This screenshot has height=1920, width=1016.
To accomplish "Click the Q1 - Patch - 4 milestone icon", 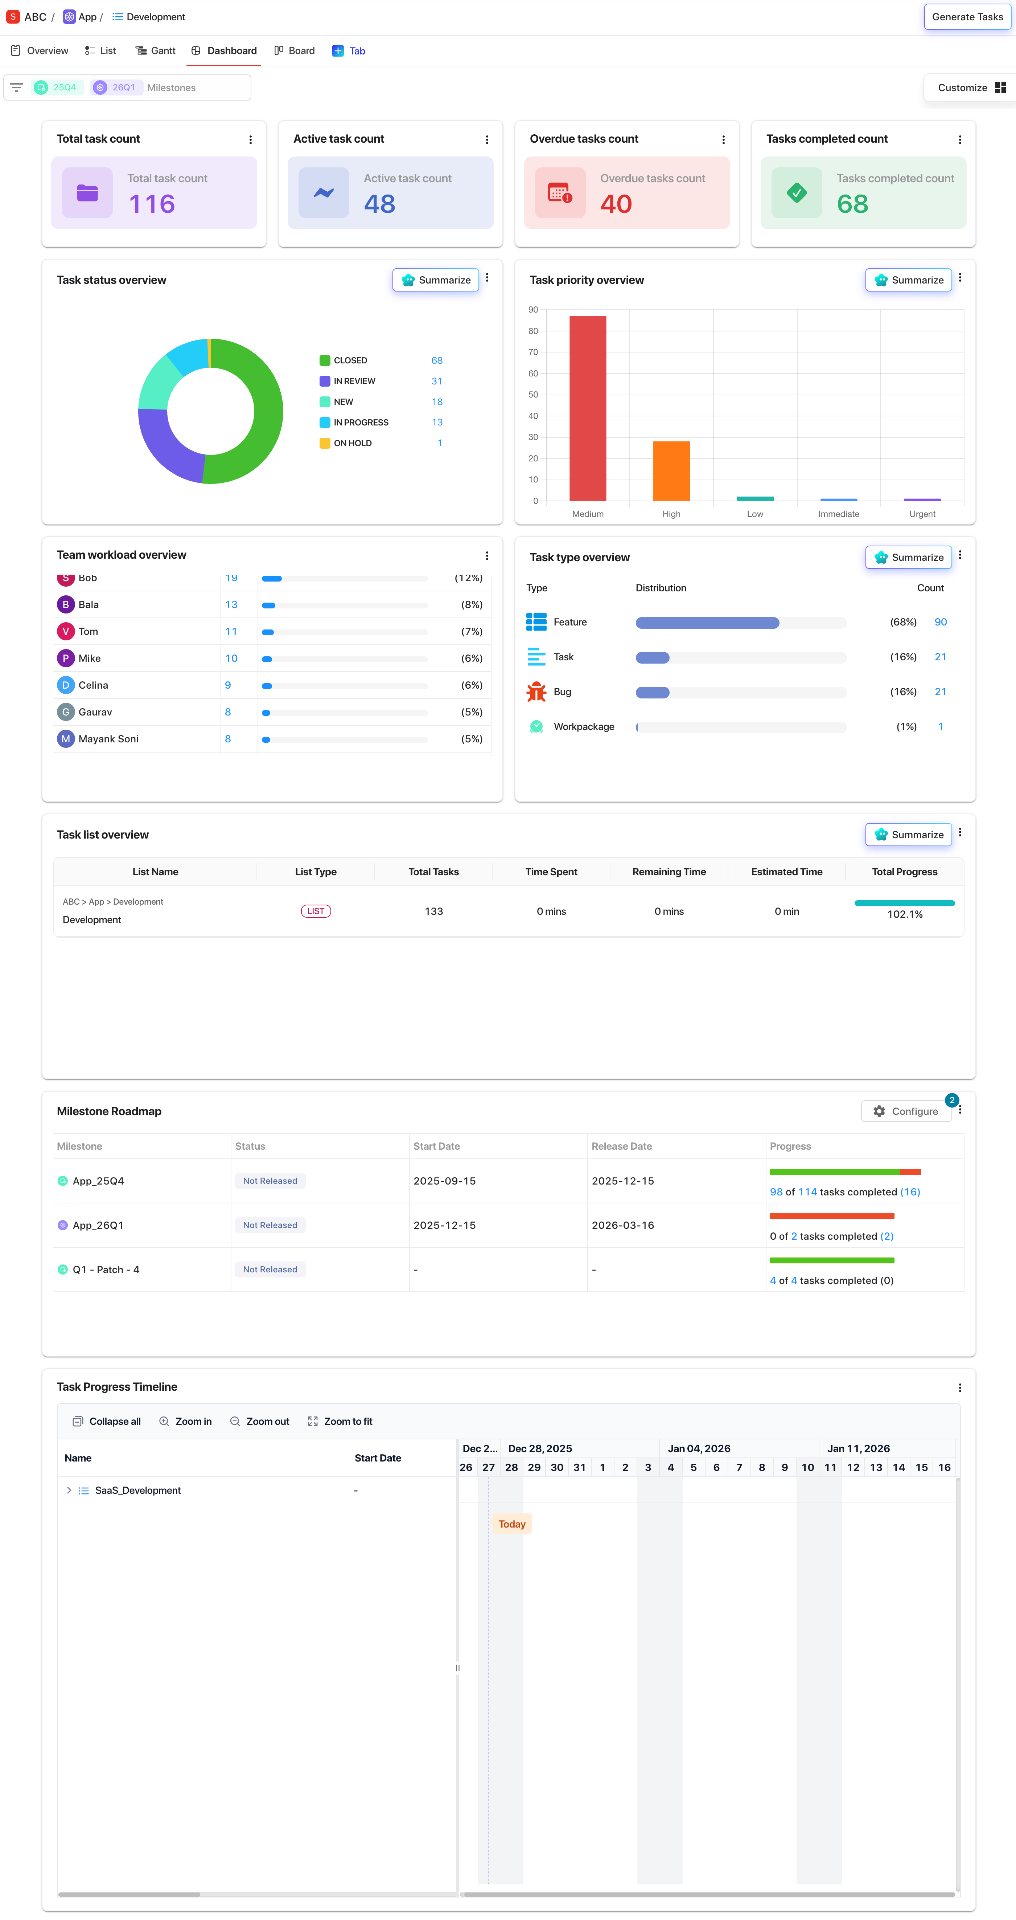I will click(x=63, y=1270).
